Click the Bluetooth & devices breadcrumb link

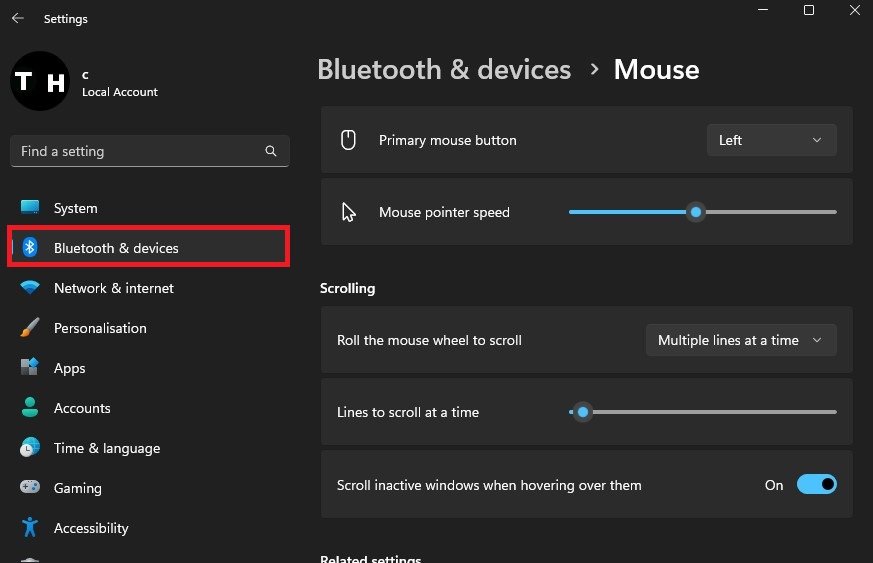(x=444, y=70)
